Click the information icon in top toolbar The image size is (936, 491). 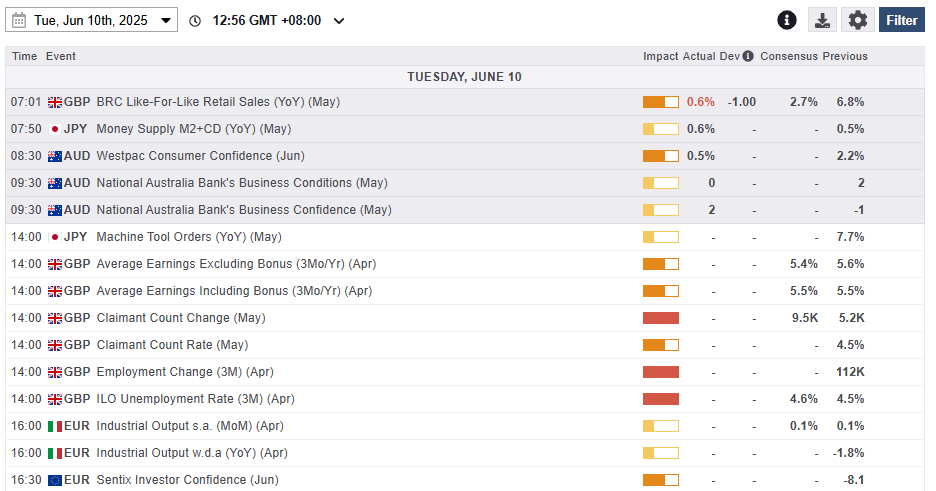(787, 20)
